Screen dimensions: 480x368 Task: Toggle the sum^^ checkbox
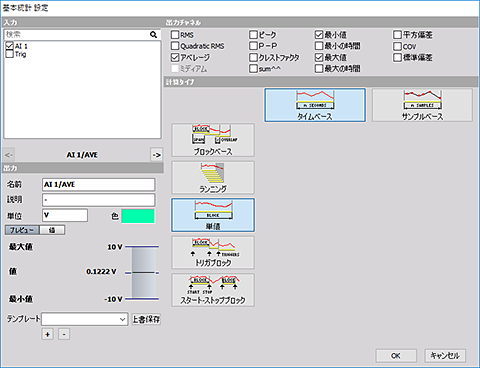[253, 68]
